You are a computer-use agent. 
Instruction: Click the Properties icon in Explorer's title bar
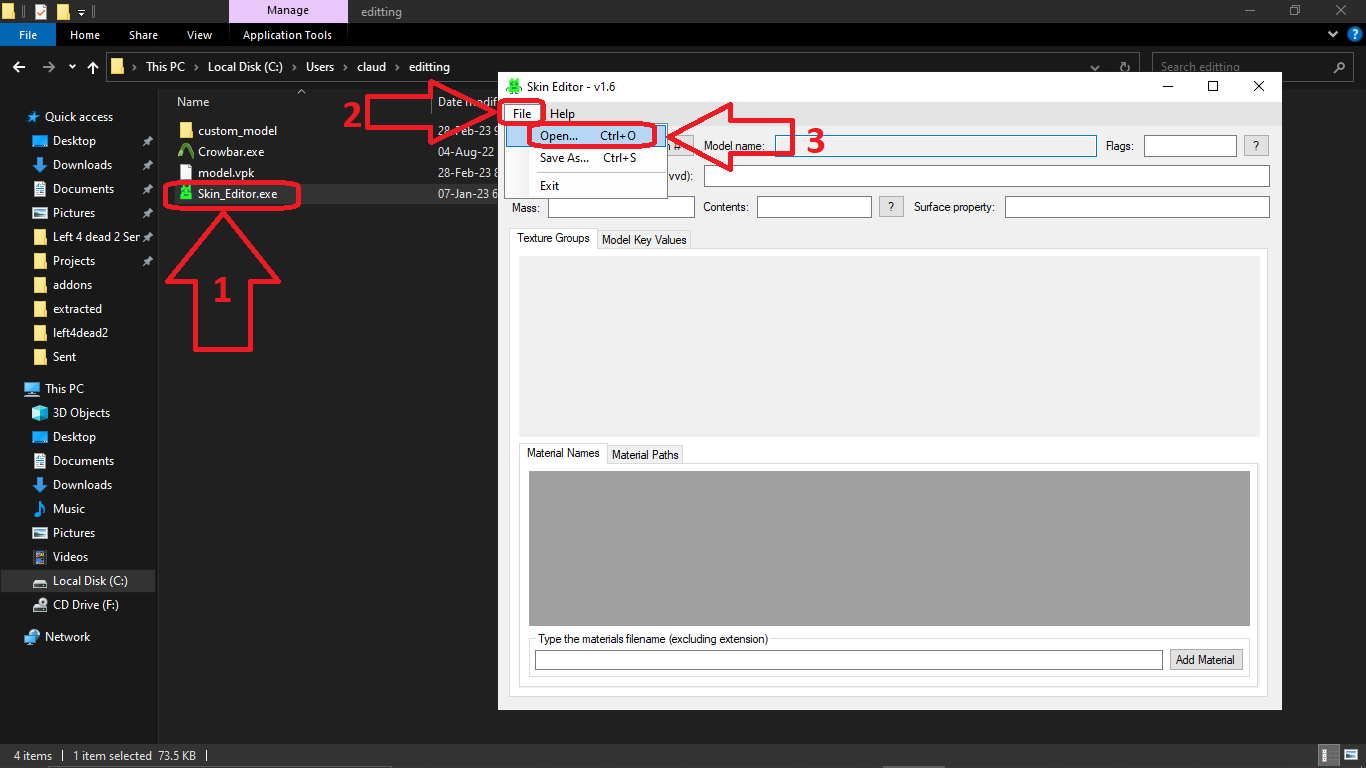(41, 12)
